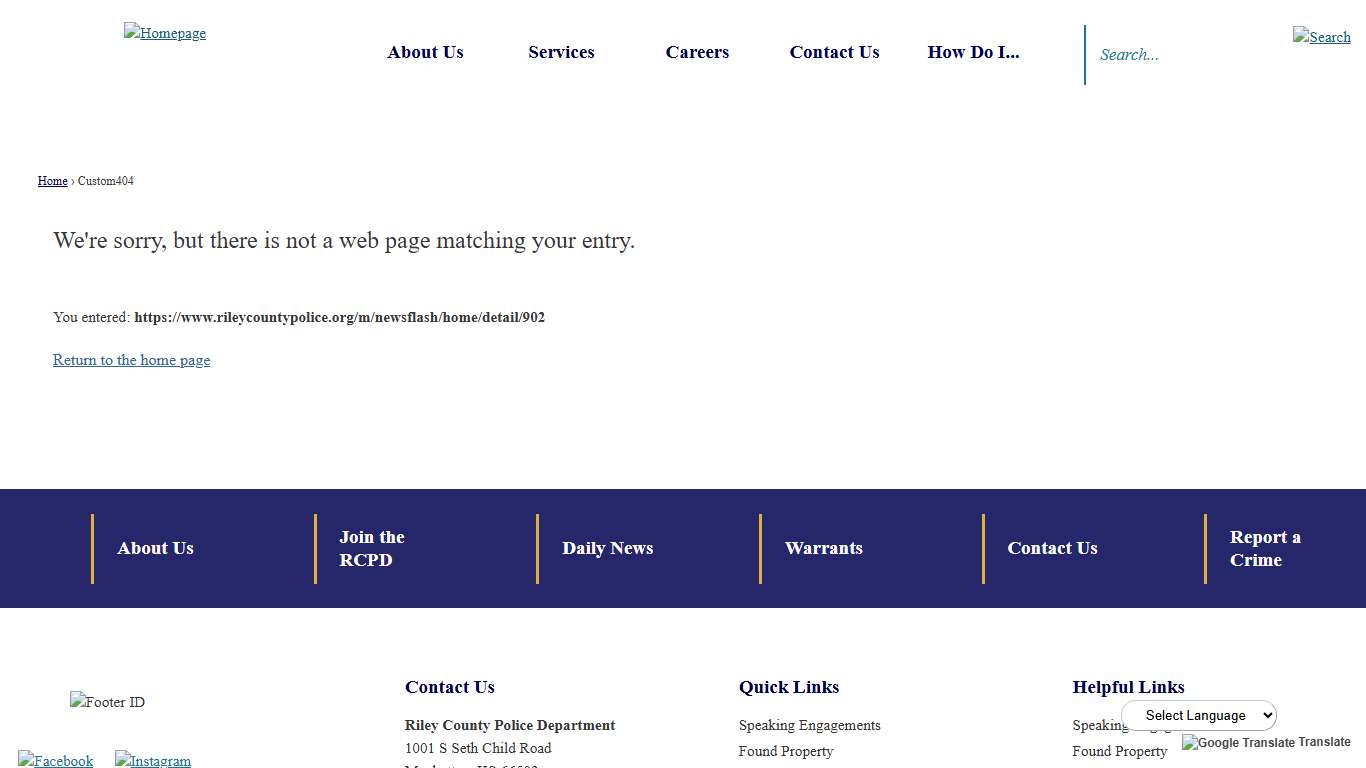Open the Careers menu
The width and height of the screenshot is (1366, 768).
click(697, 52)
